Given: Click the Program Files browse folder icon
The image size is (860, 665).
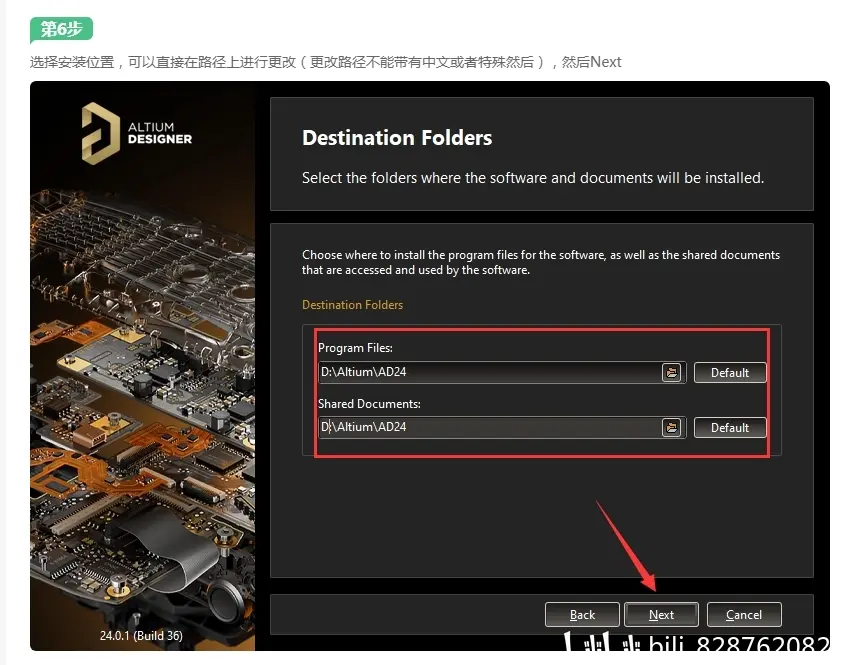Looking at the screenshot, I should pos(671,373).
